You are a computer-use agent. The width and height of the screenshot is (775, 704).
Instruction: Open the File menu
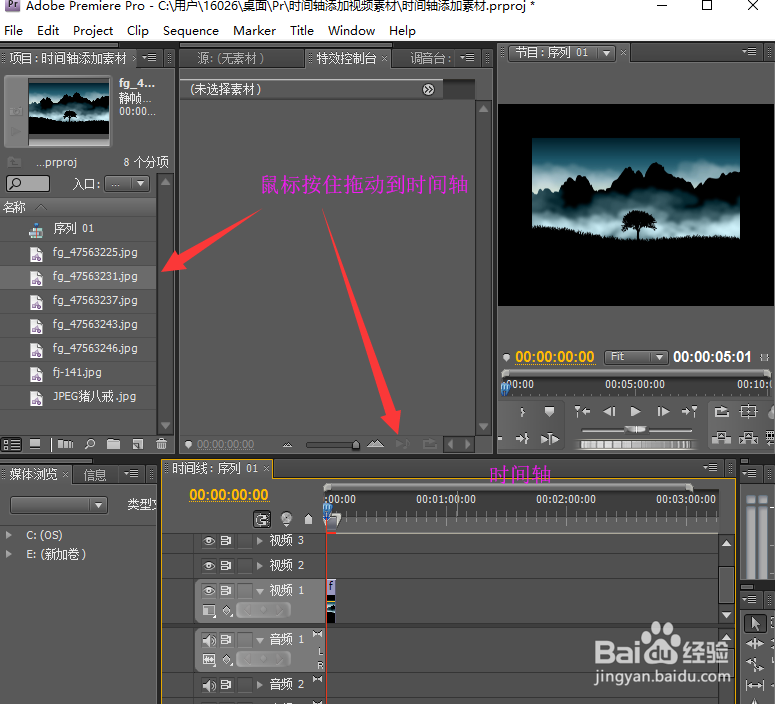pos(13,31)
